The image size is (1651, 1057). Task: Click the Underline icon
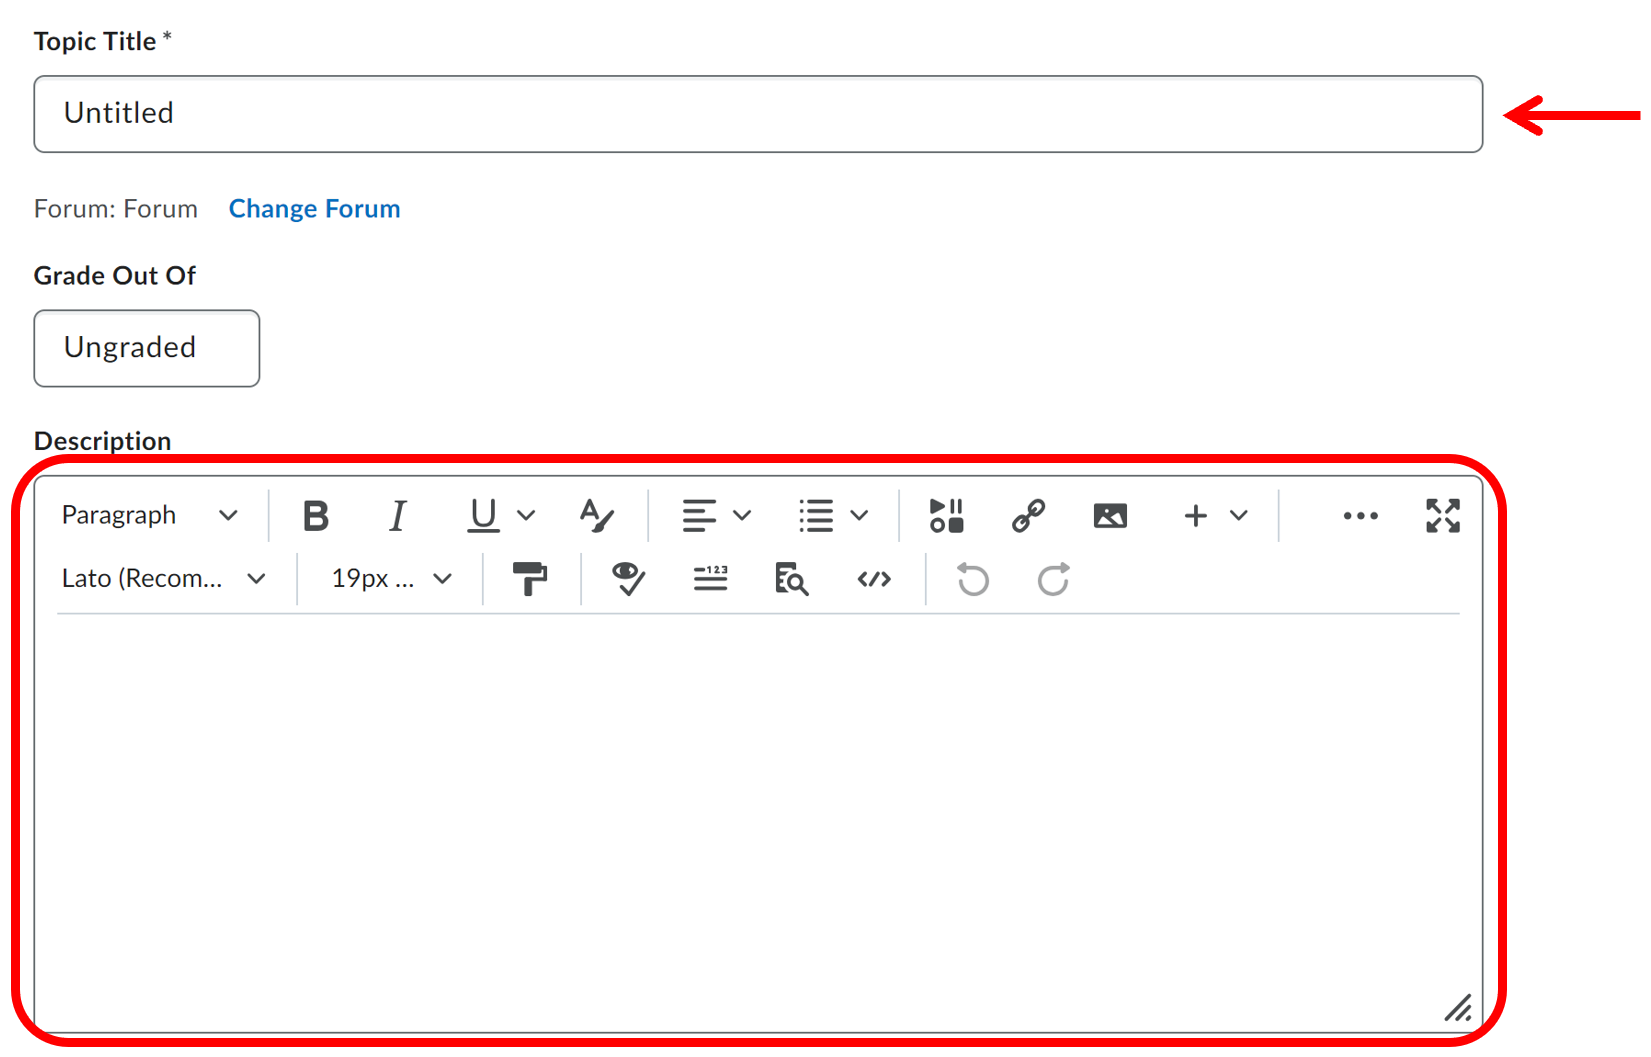pyautogui.click(x=483, y=516)
